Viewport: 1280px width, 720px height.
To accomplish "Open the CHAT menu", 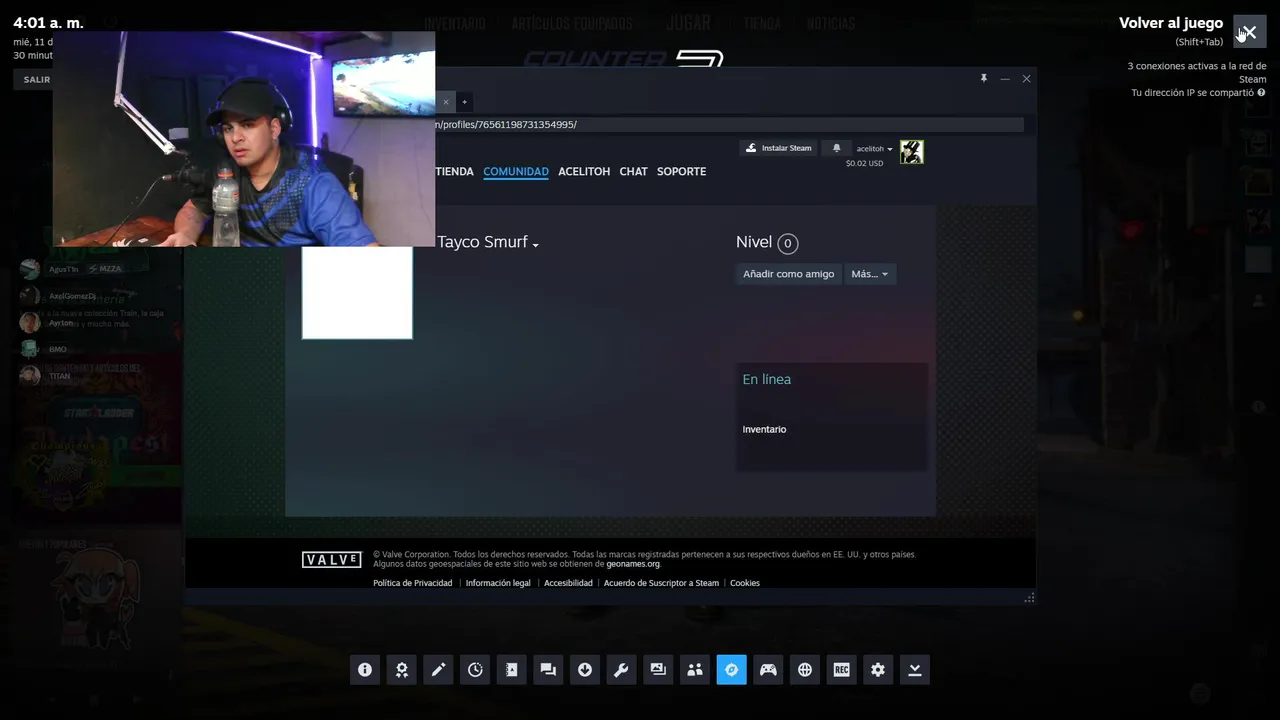I will click(633, 172).
